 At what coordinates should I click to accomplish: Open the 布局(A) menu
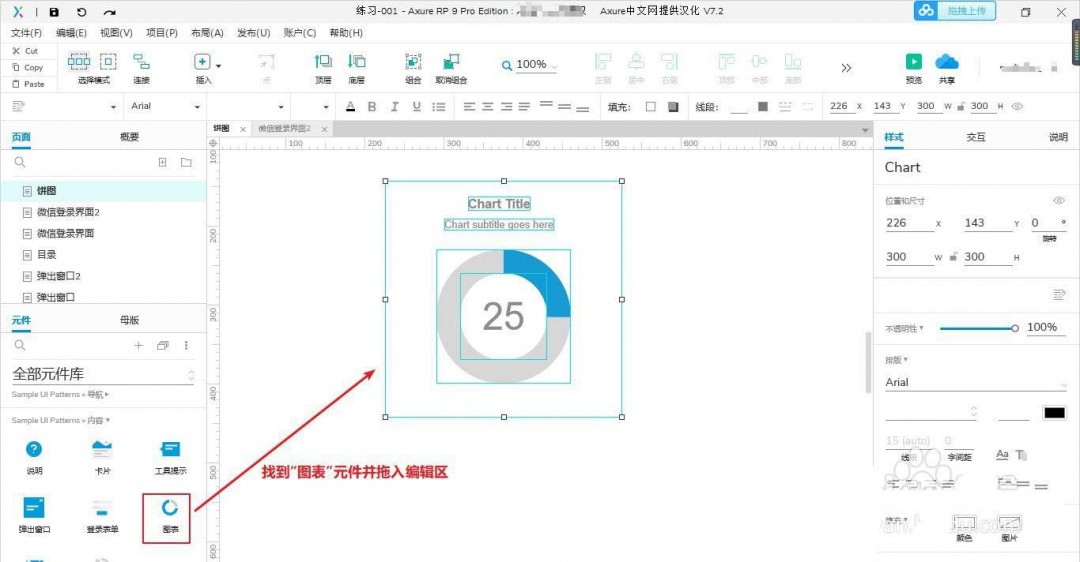207,33
